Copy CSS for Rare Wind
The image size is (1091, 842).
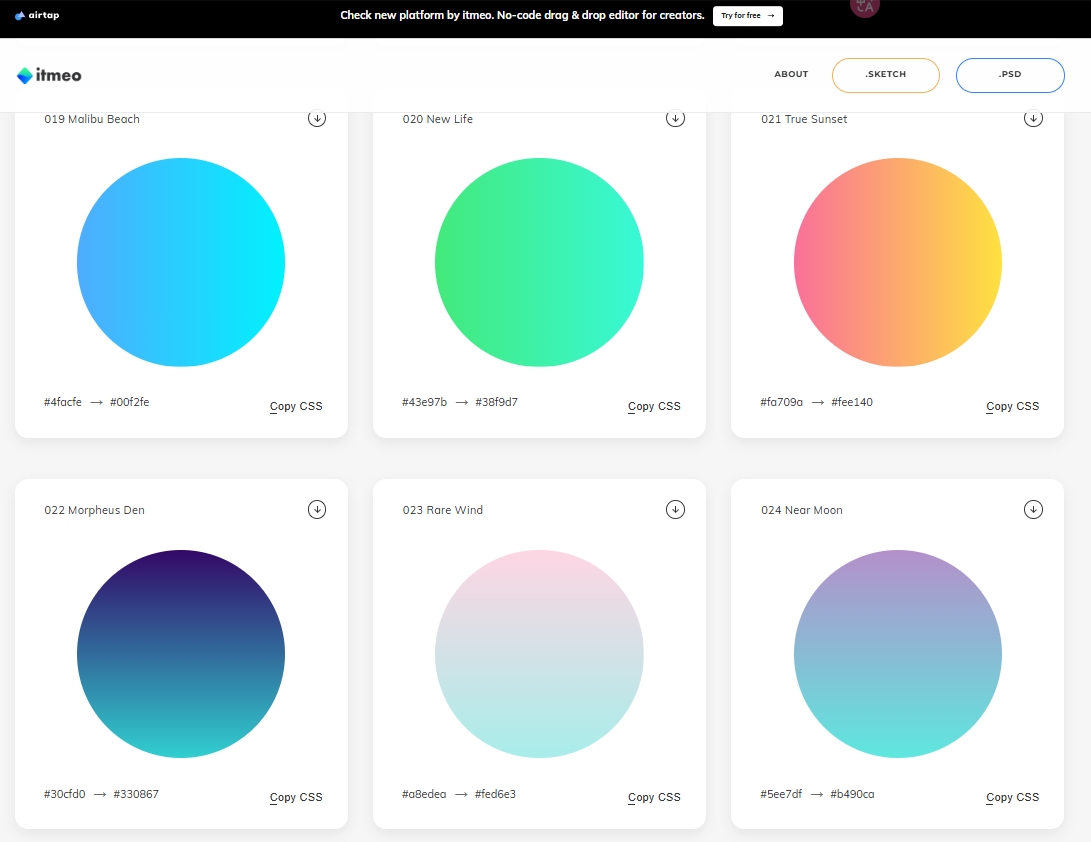click(654, 797)
